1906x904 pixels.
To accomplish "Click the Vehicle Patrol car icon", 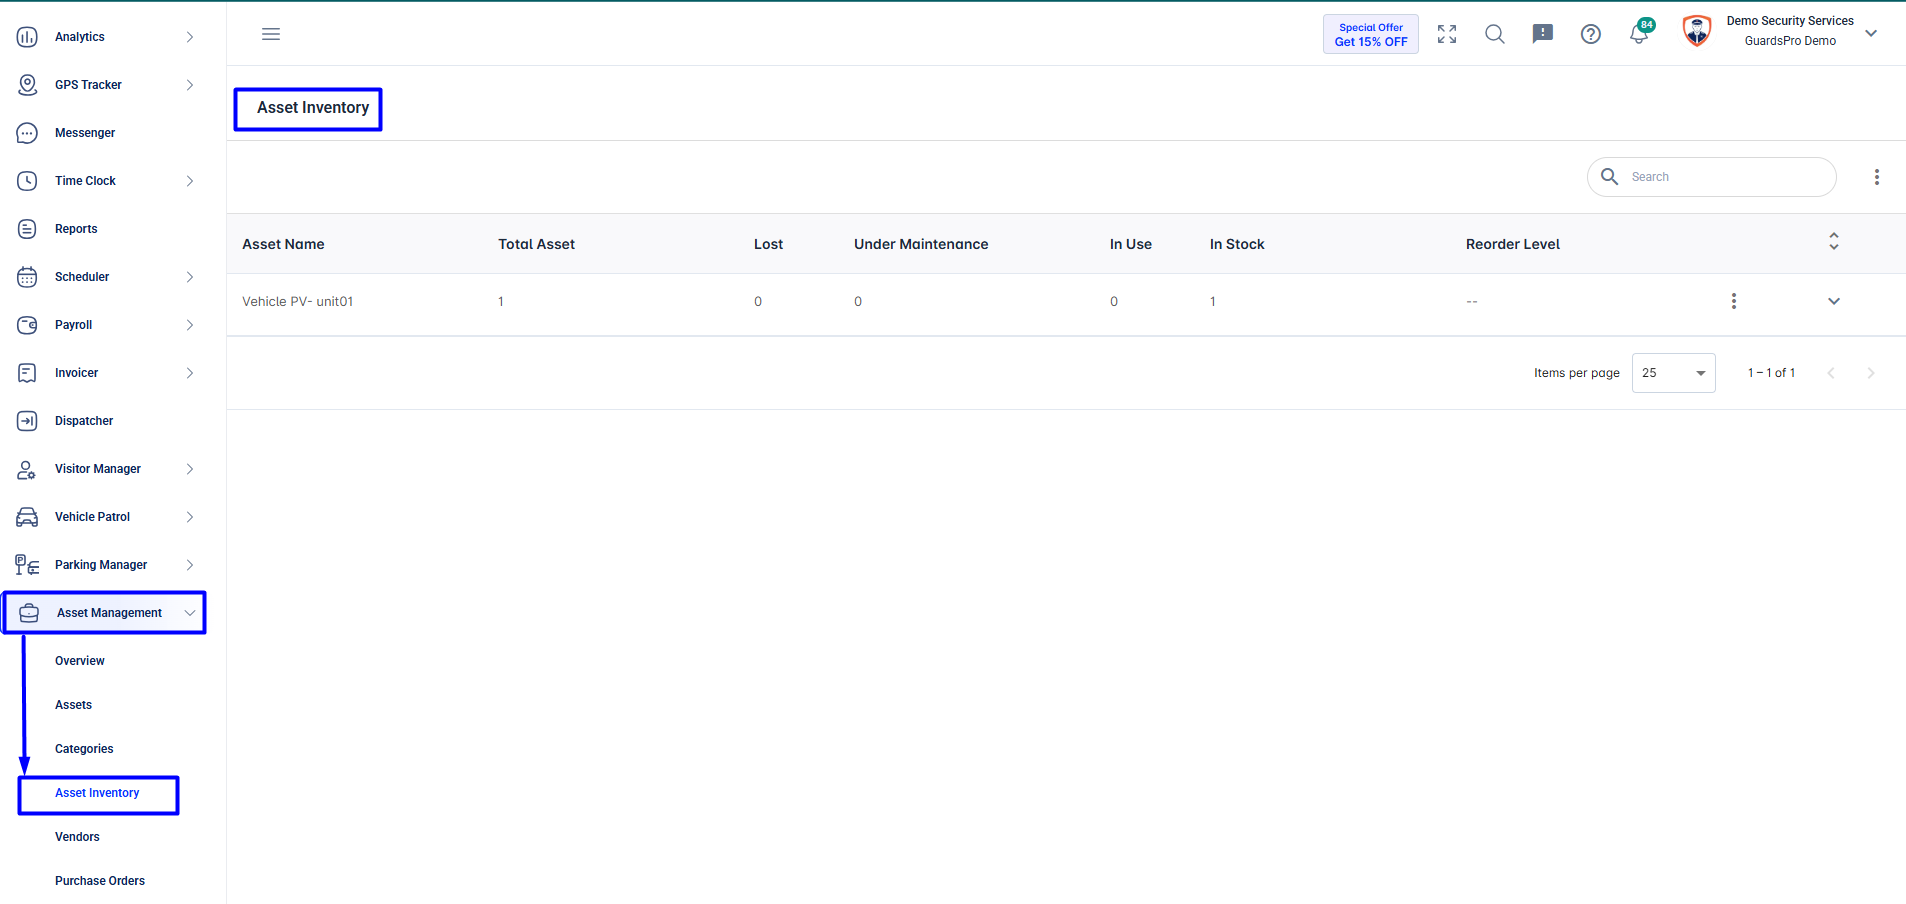I will tap(27, 517).
